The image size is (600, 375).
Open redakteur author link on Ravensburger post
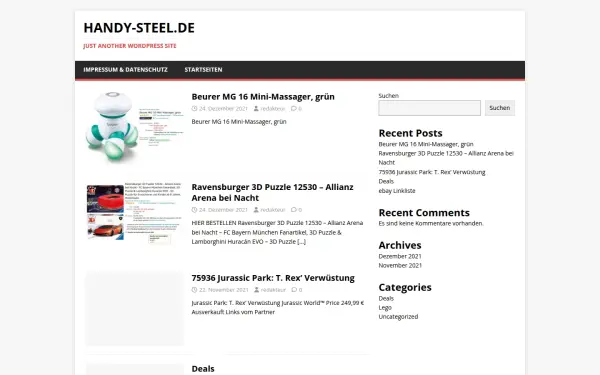[273, 210]
